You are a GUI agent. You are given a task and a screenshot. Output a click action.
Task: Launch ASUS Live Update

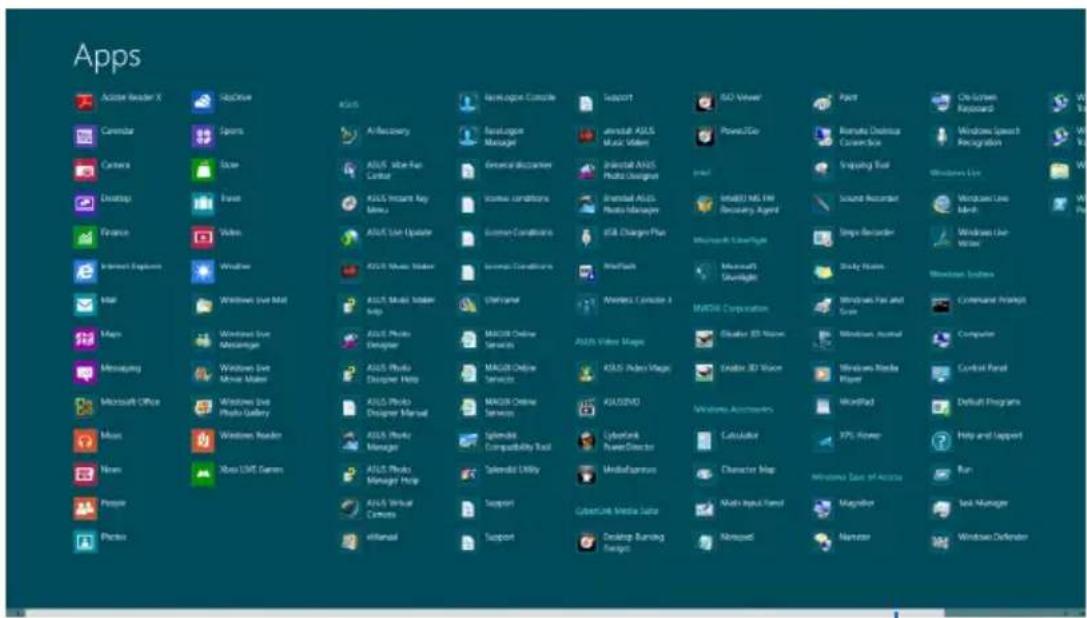tap(385, 237)
